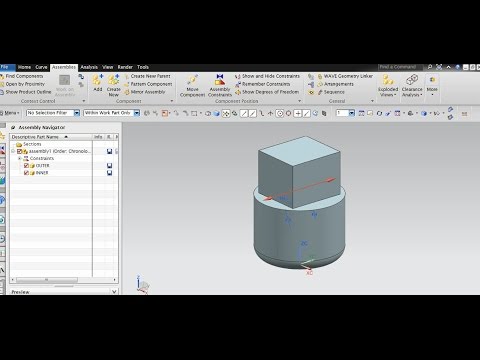
Task: Click Find Components
Action: tap(22, 76)
